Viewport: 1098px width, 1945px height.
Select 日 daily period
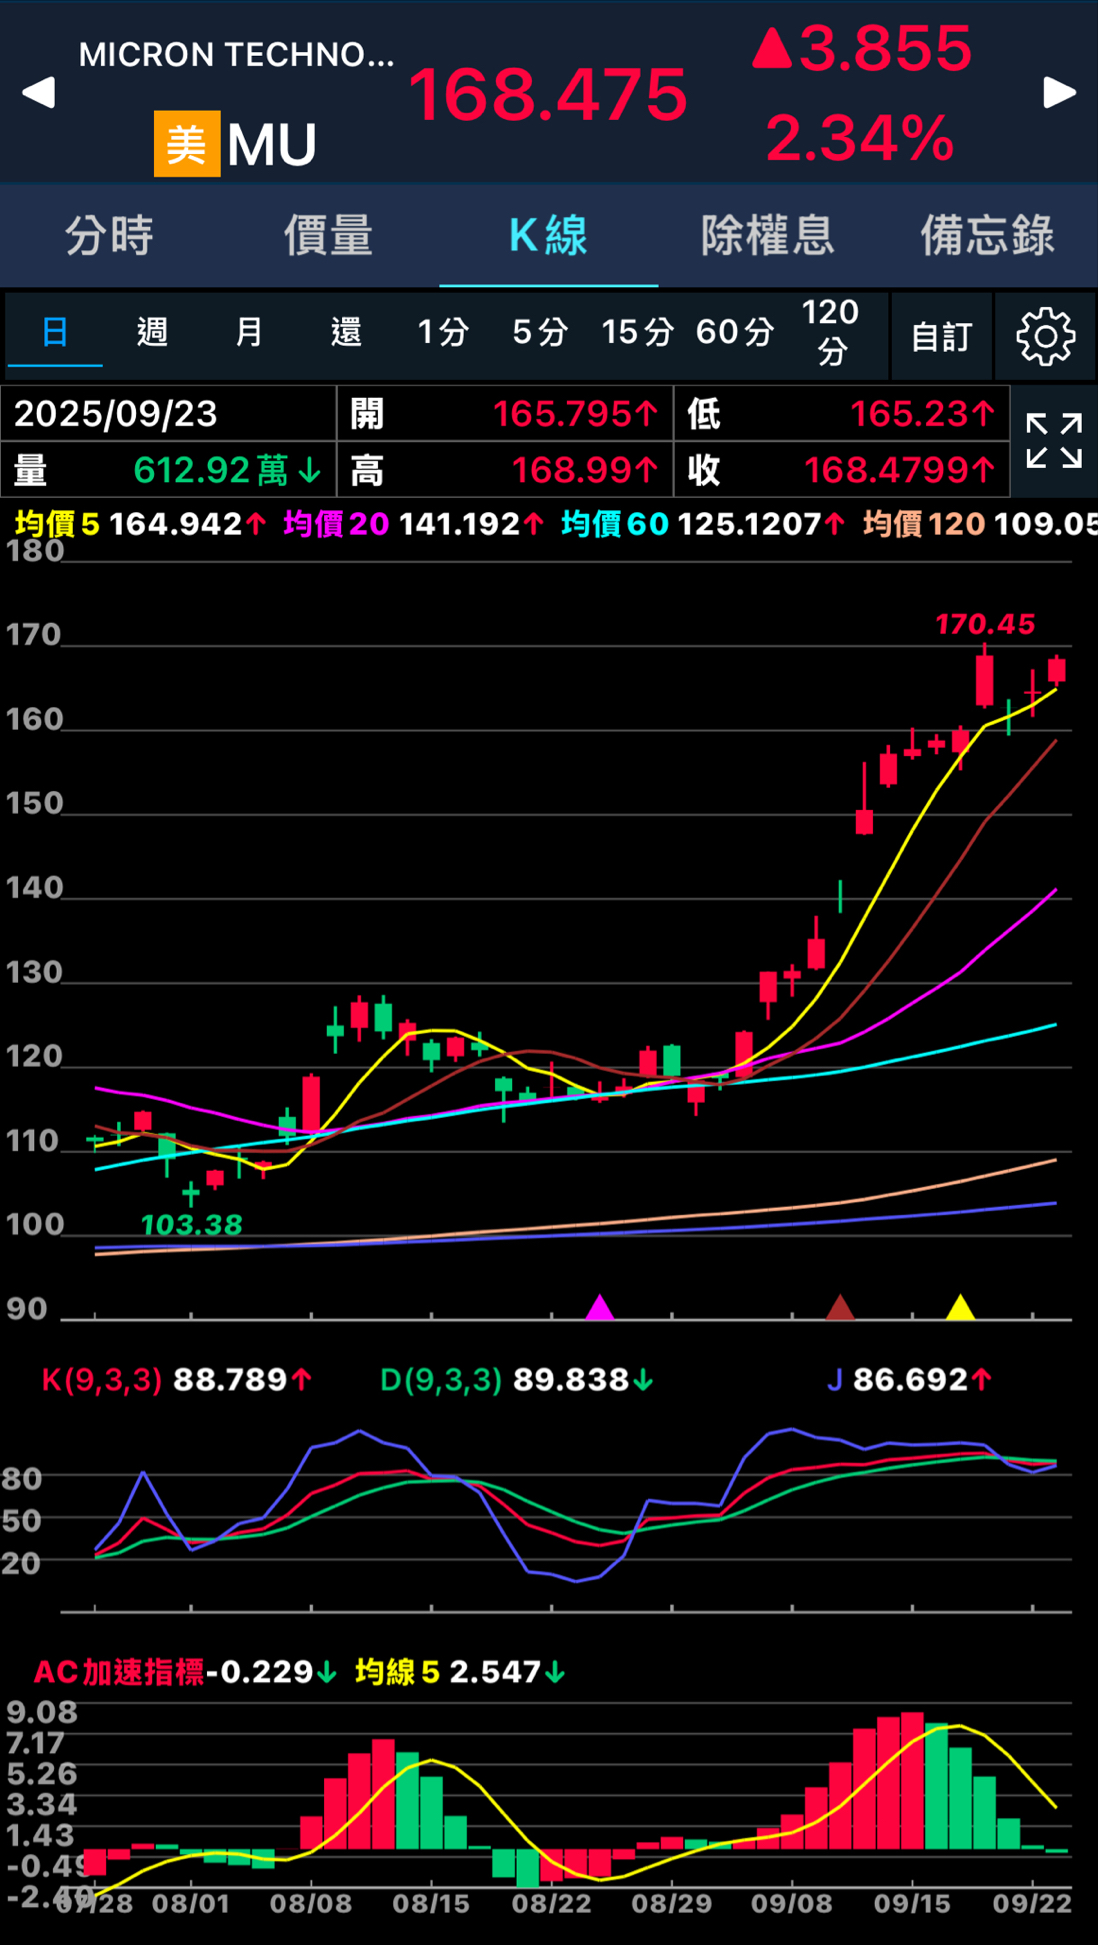[x=55, y=331]
